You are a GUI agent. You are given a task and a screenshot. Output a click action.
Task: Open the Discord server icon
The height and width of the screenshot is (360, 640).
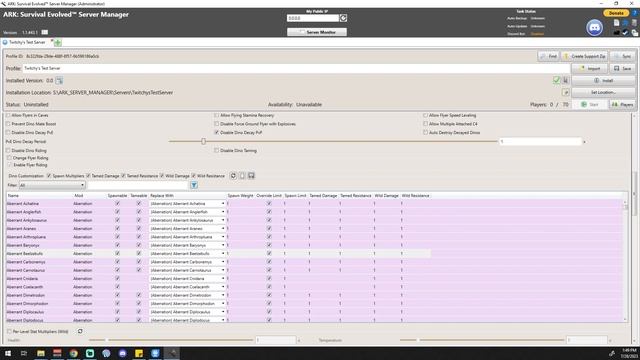[x=594, y=28]
